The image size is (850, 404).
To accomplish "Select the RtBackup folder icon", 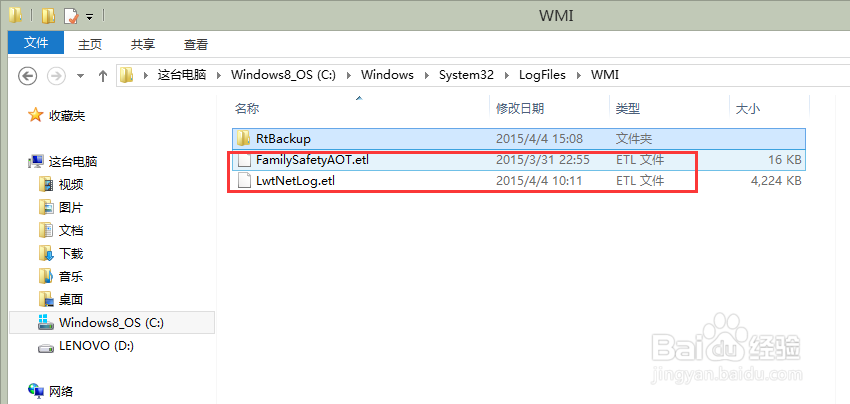I will [x=243, y=138].
